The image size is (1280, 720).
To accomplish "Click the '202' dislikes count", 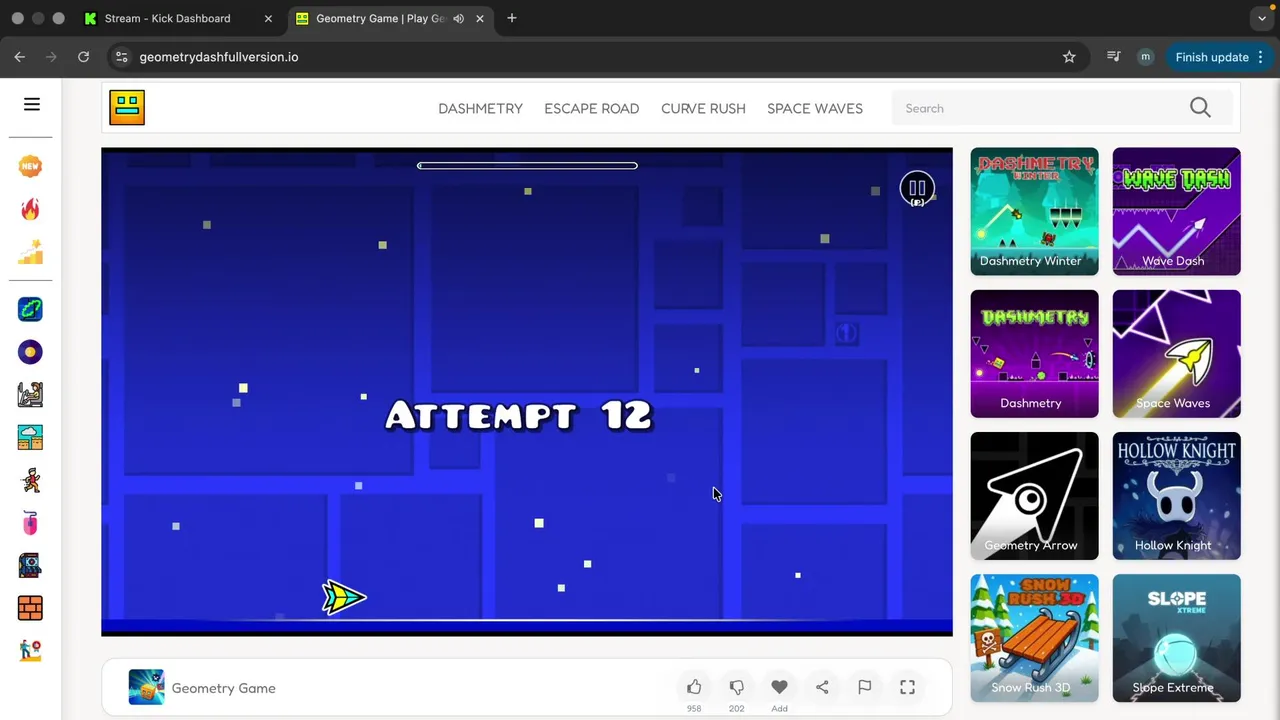I will [737, 709].
